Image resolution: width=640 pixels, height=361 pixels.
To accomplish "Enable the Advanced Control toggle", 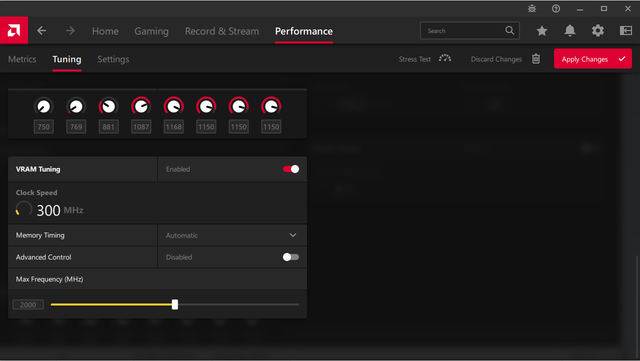I will (291, 257).
